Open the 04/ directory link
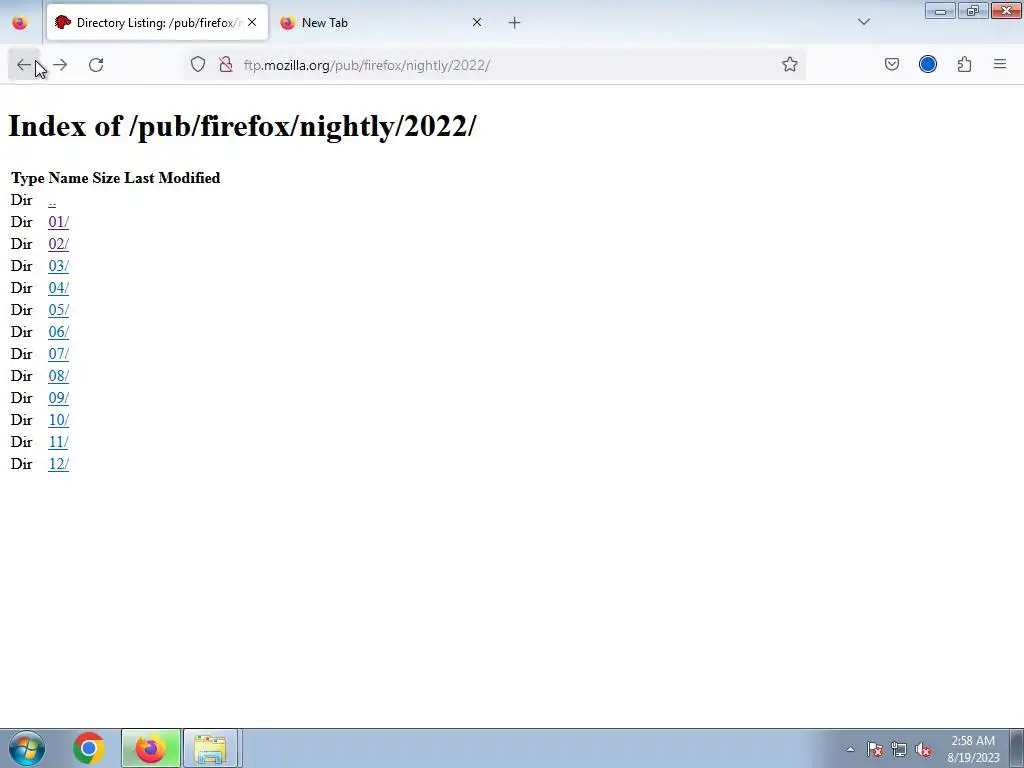Image resolution: width=1024 pixels, height=768 pixels. coord(58,288)
